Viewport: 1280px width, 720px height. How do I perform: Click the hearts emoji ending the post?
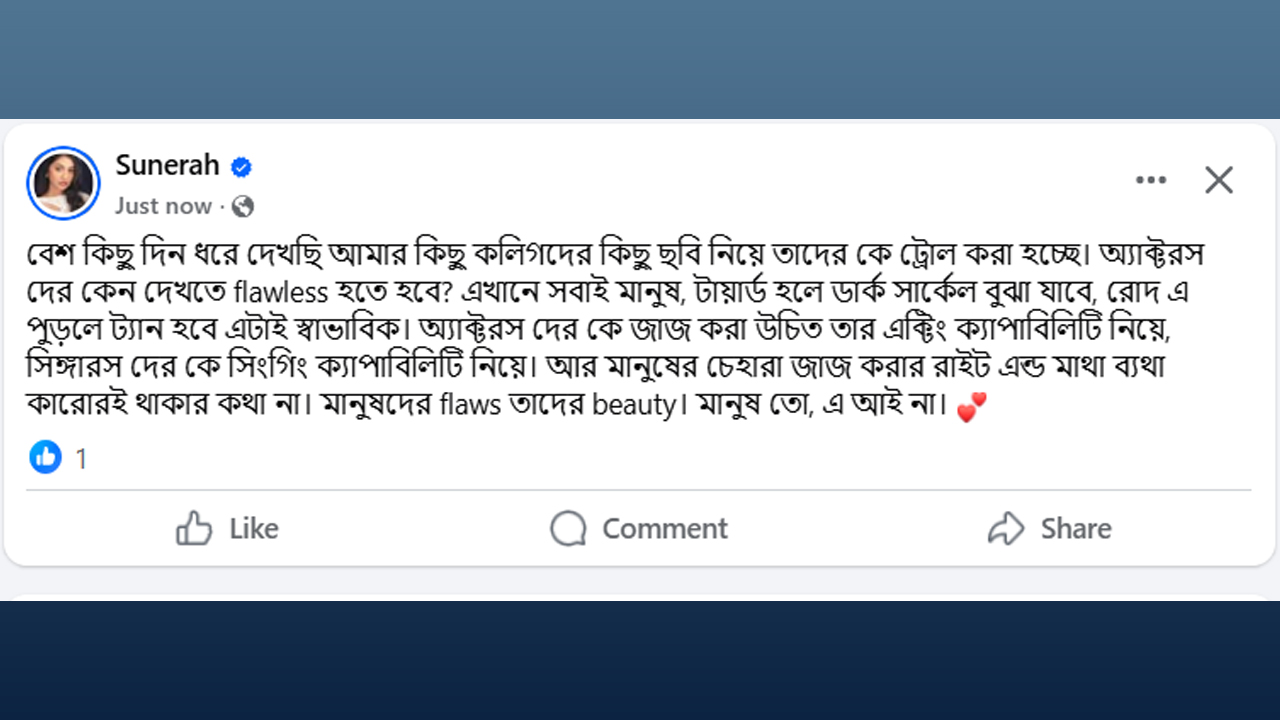click(971, 408)
